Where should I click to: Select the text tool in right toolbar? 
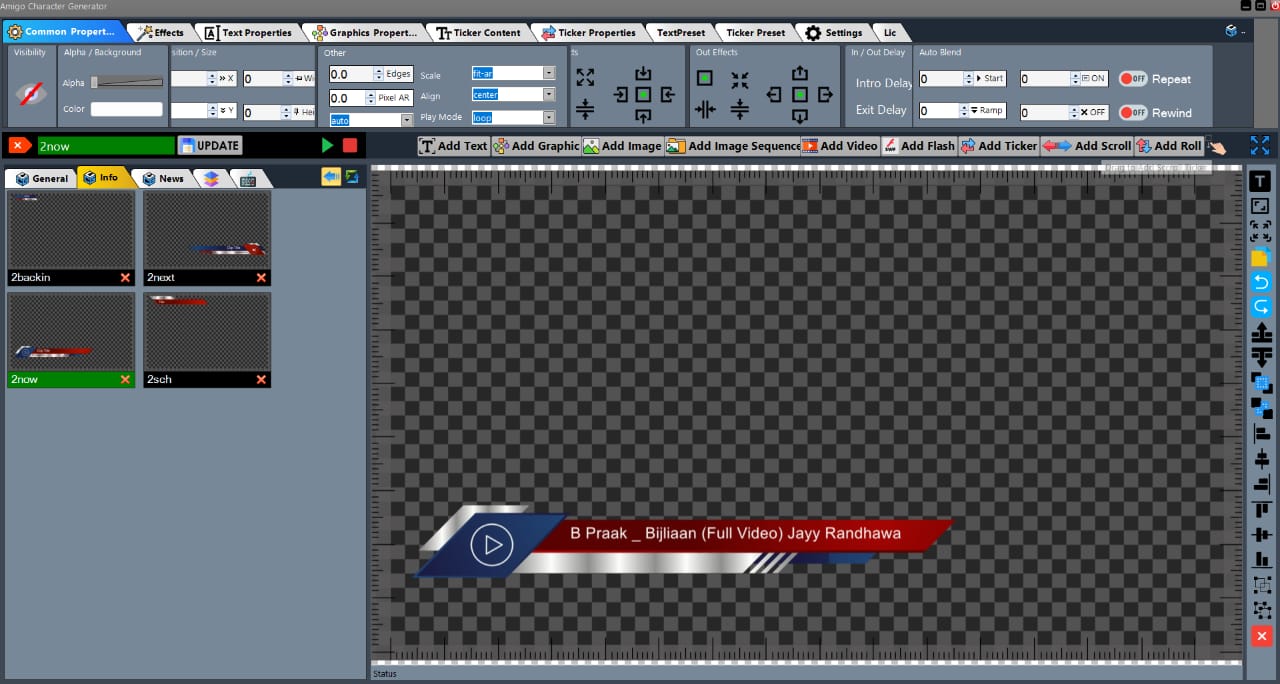click(x=1261, y=181)
